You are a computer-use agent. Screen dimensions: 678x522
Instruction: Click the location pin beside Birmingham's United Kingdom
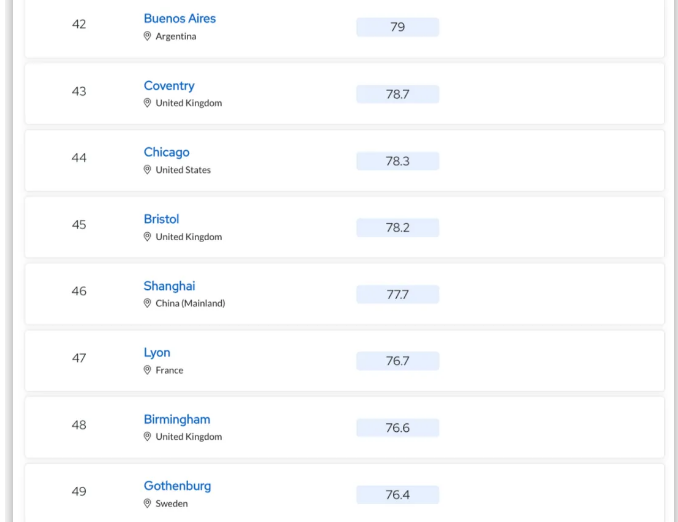click(147, 437)
